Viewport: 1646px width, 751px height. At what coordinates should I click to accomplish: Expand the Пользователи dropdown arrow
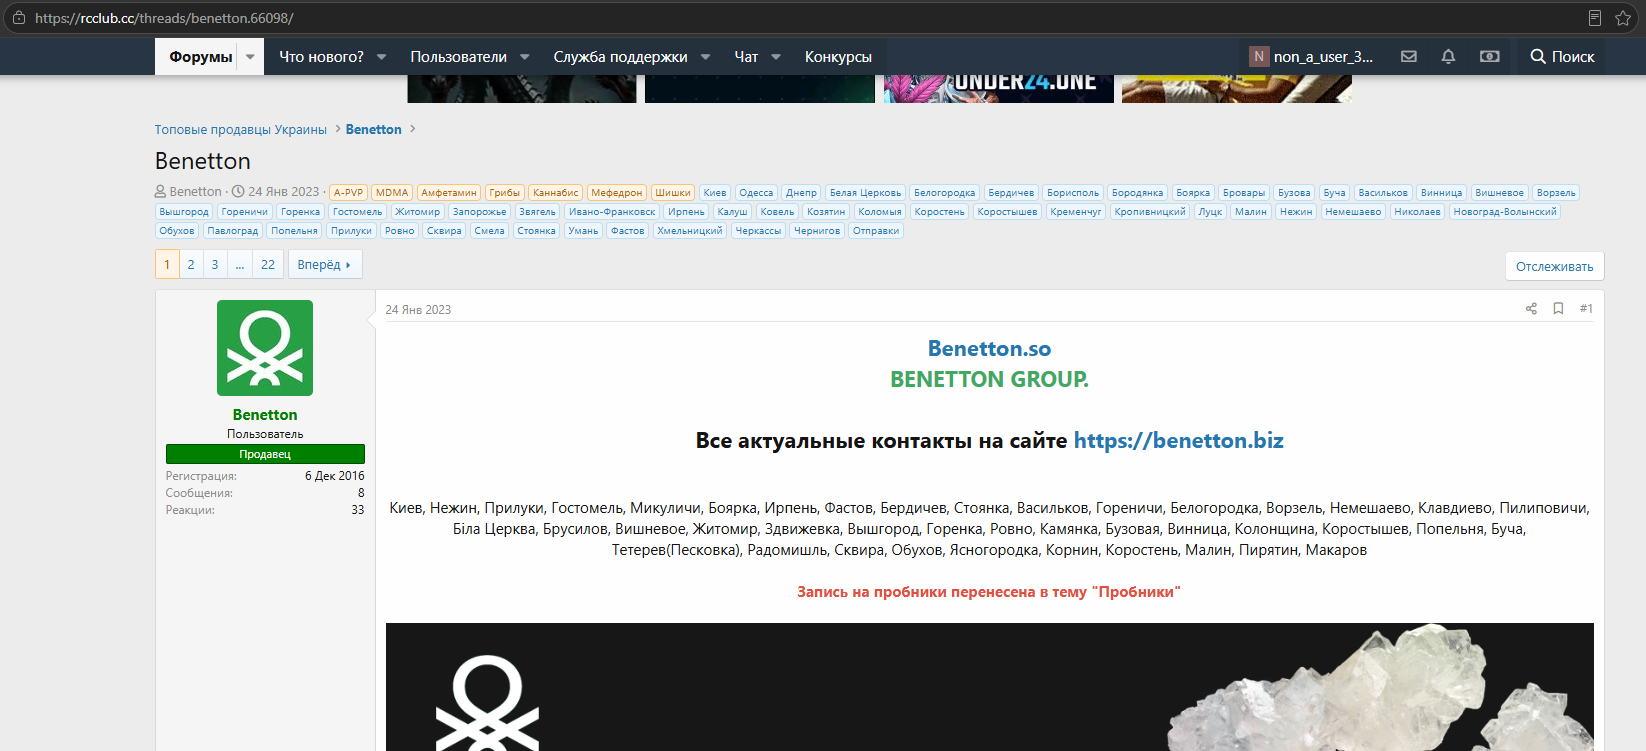[525, 57]
